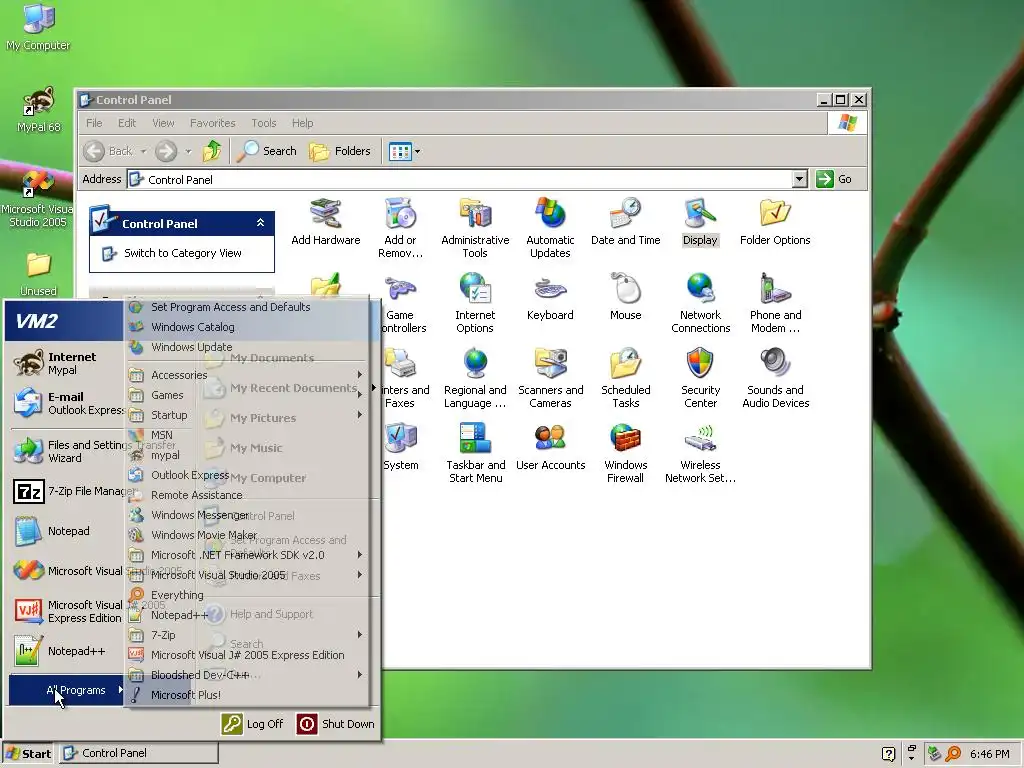Click the Log Off button
This screenshot has width=1024, height=768.
point(252,724)
